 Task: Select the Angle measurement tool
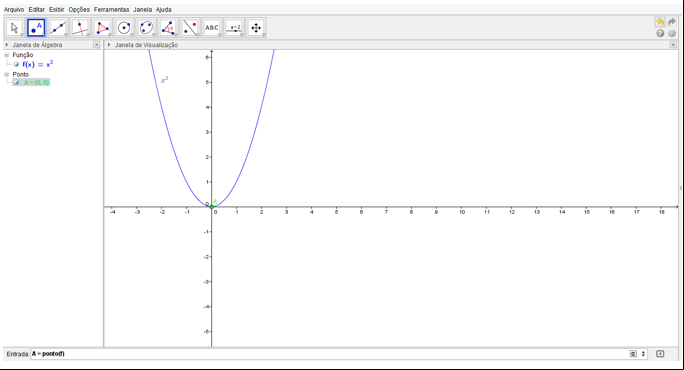pyautogui.click(x=168, y=28)
